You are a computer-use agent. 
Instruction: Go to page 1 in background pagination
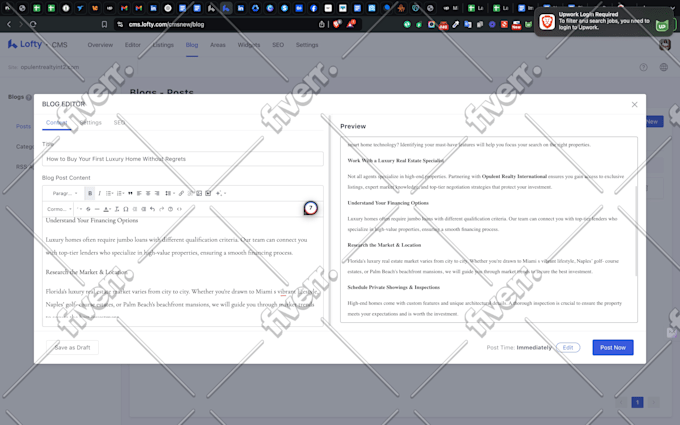point(637,402)
